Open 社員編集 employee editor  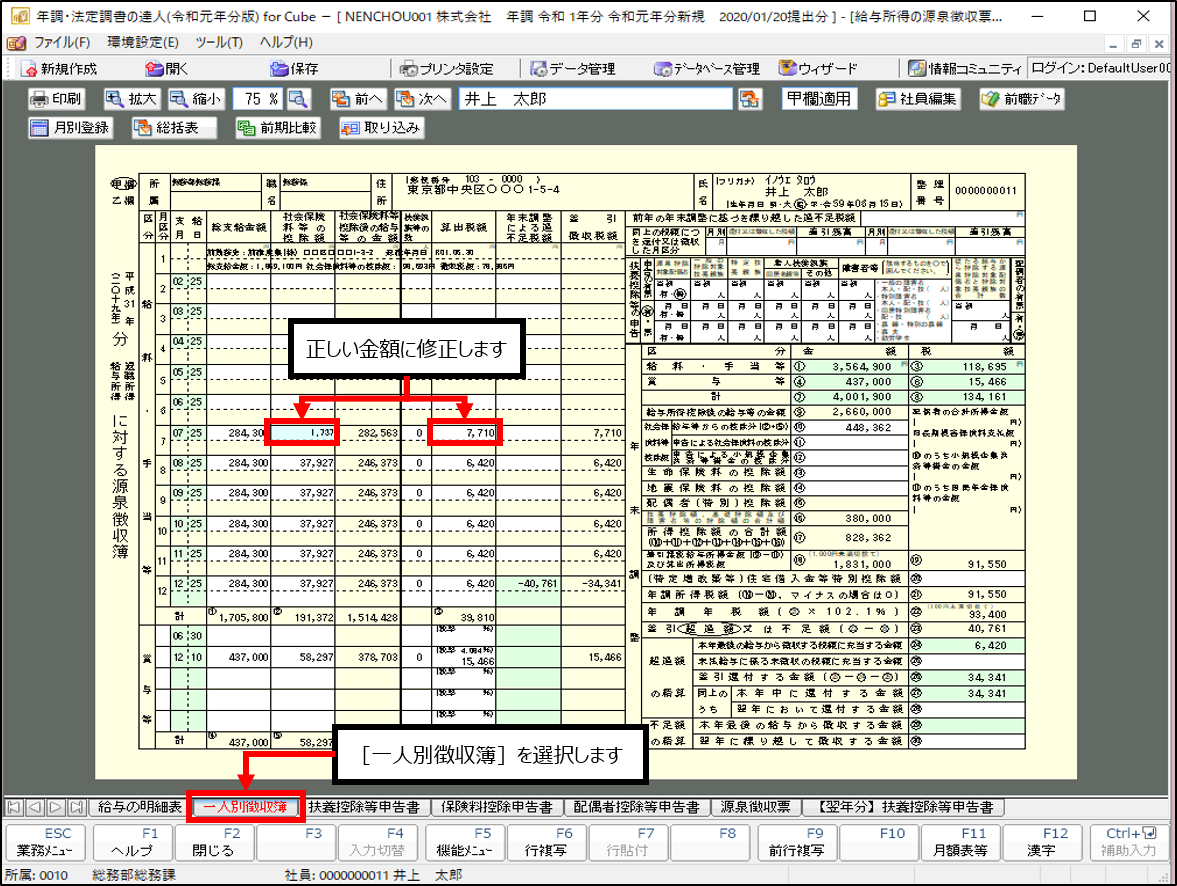tap(917, 98)
